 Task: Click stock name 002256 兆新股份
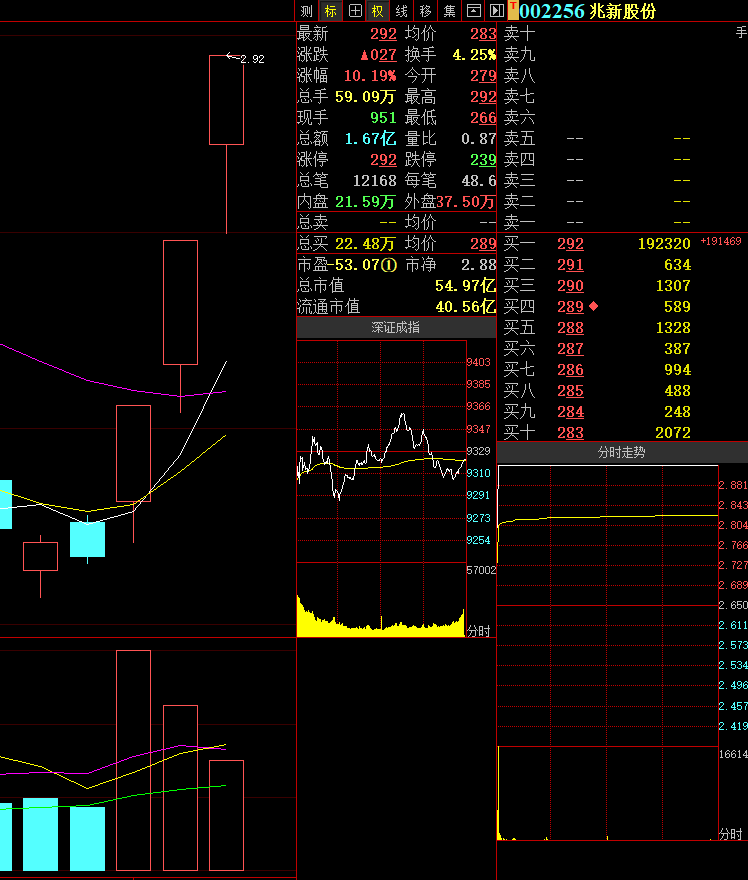[589, 10]
